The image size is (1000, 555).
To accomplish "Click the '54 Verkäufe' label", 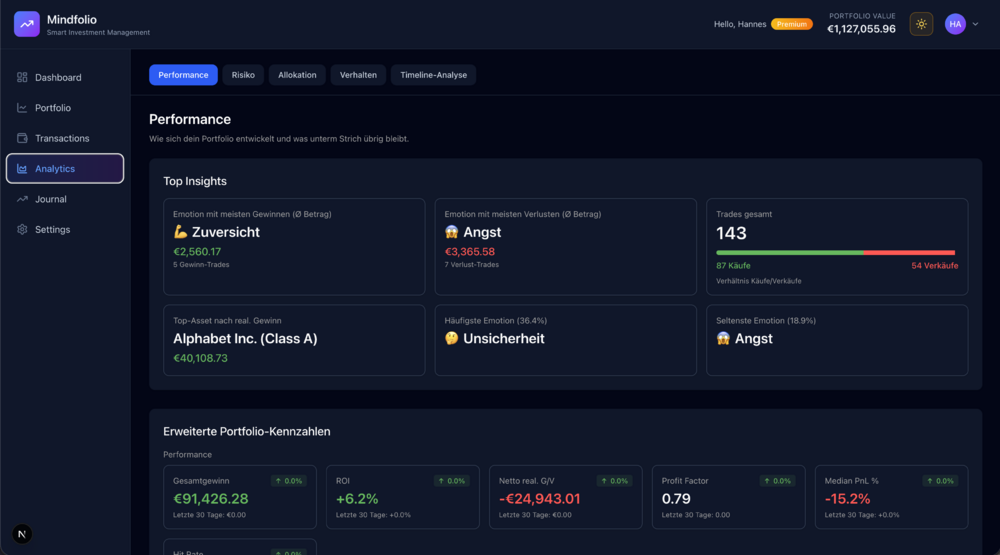I will click(x=934, y=265).
